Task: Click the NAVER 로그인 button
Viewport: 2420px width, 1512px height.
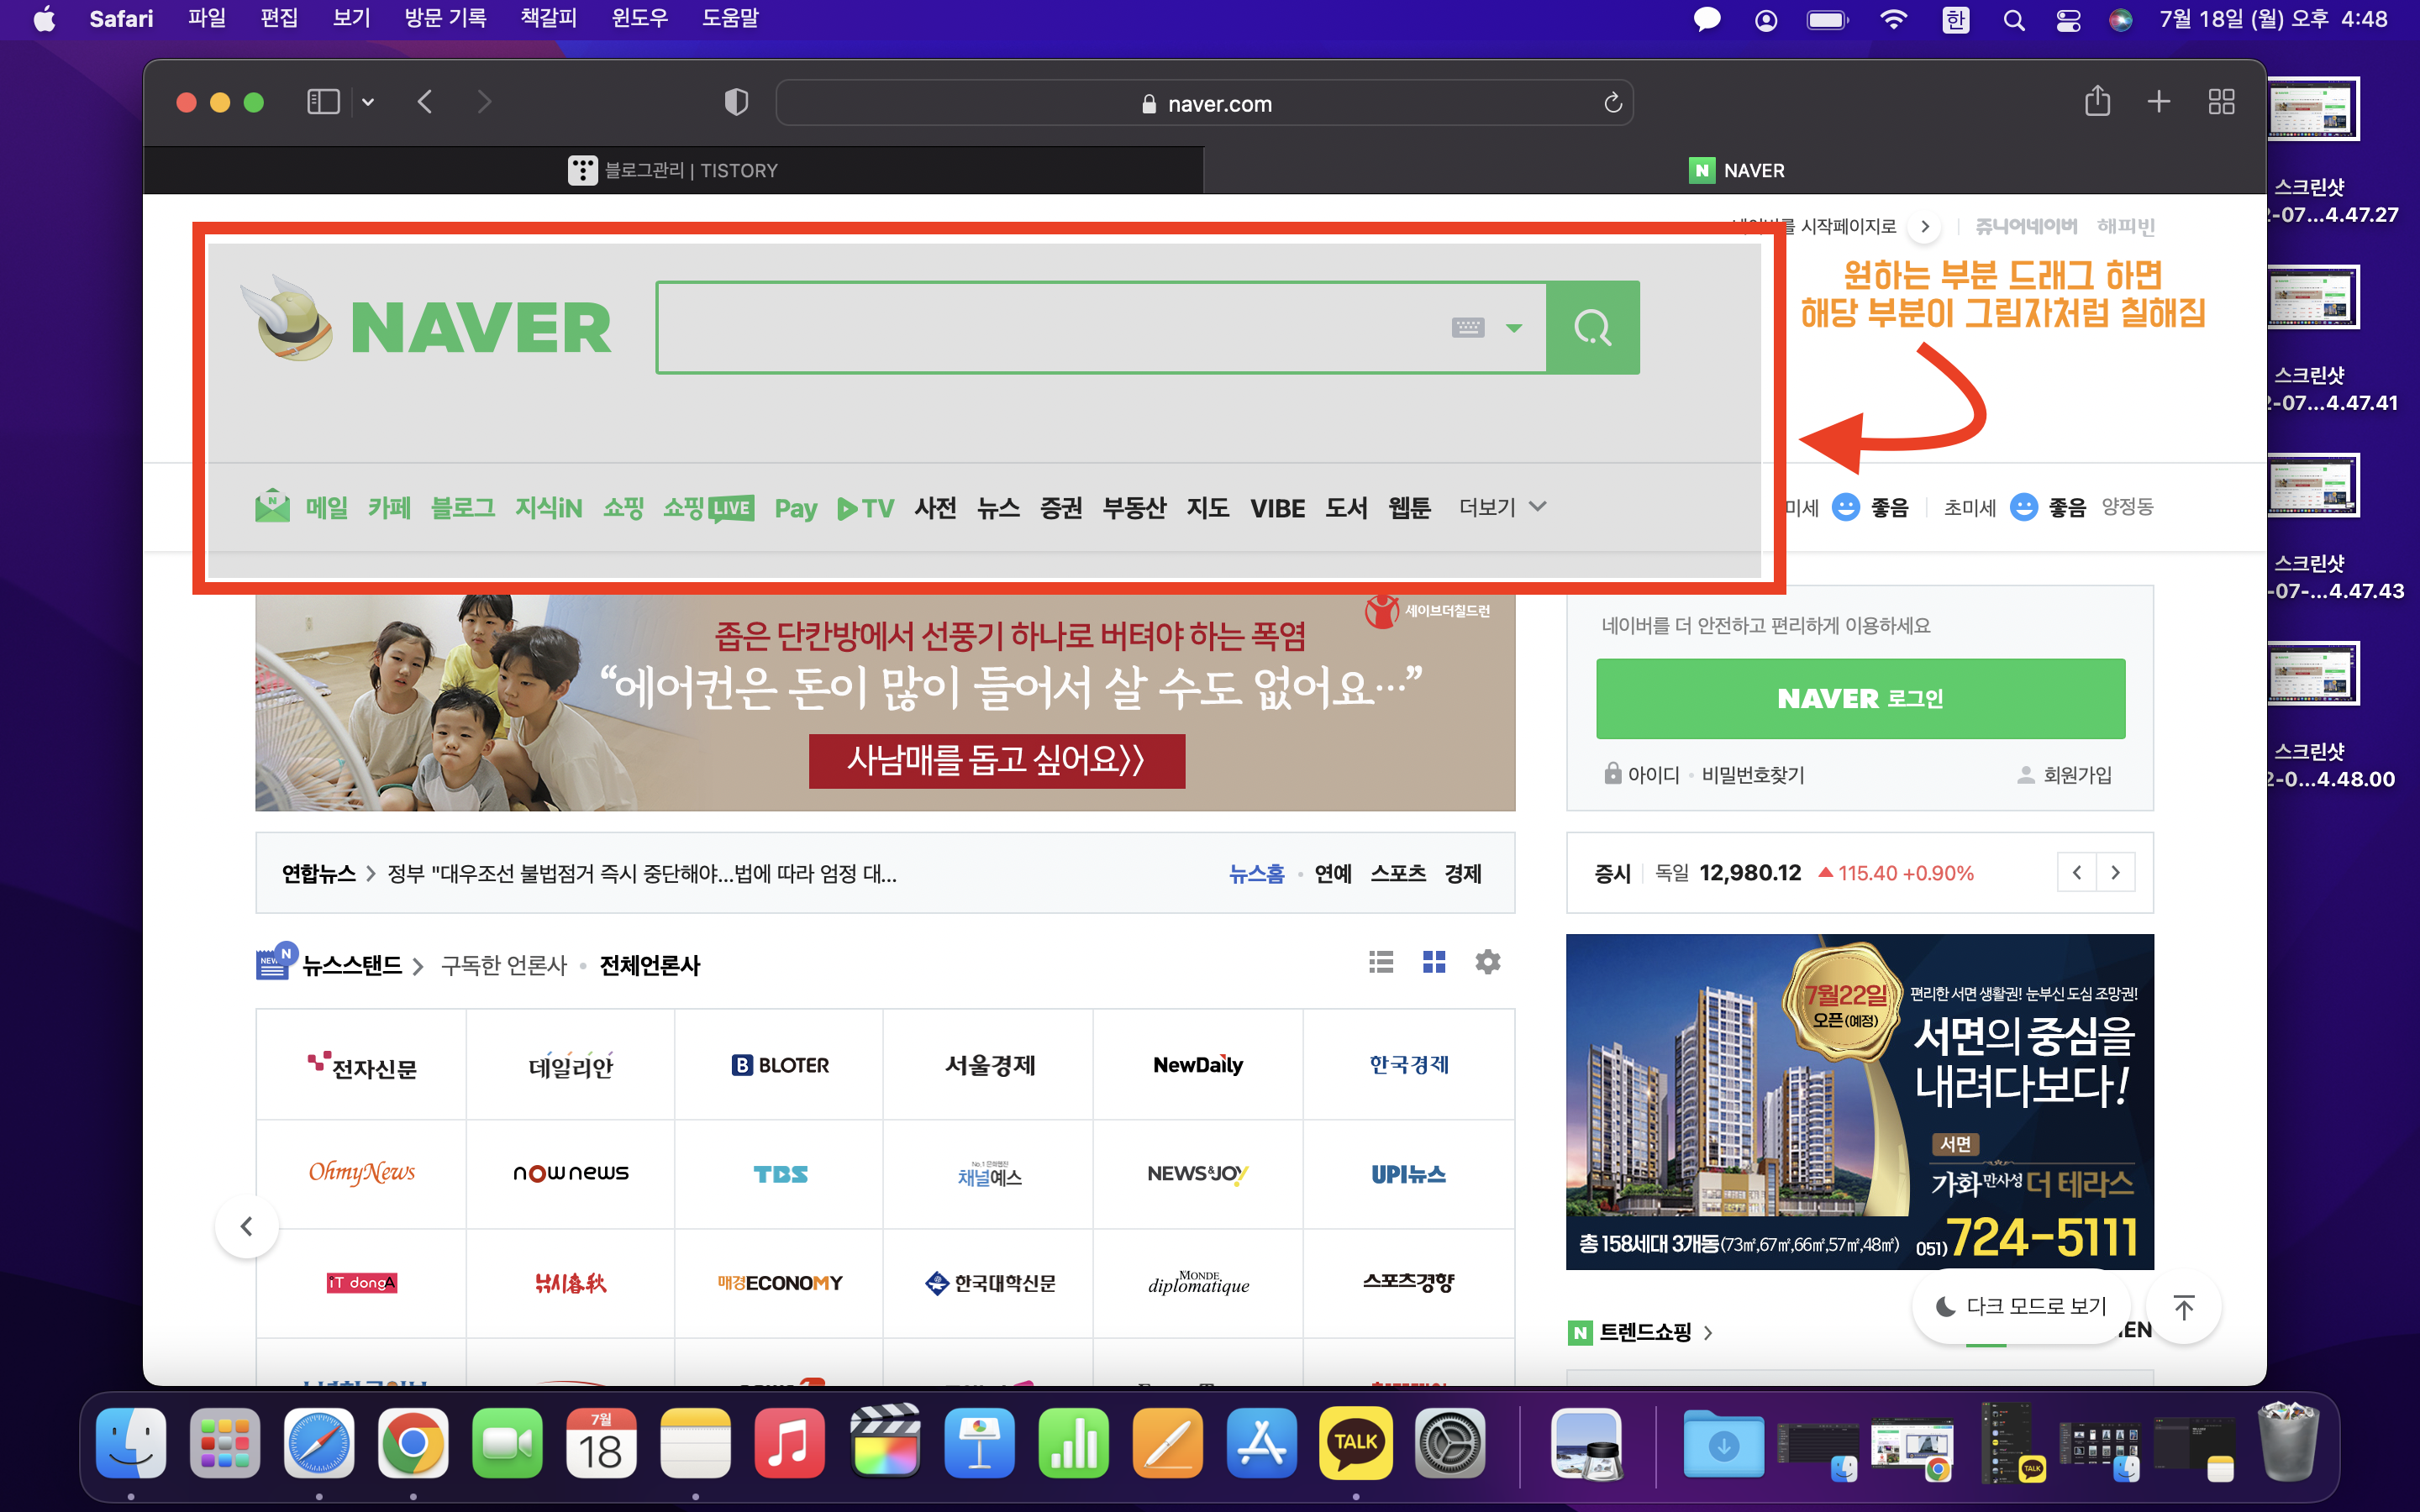Action: point(1860,698)
